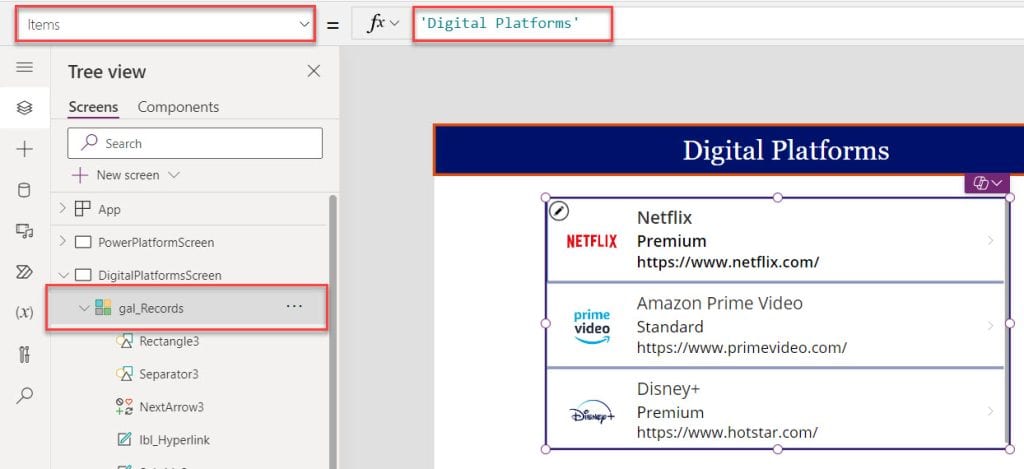1024x469 pixels.
Task: Click the https://www.hotstar.com/ link
Action: pos(727,432)
